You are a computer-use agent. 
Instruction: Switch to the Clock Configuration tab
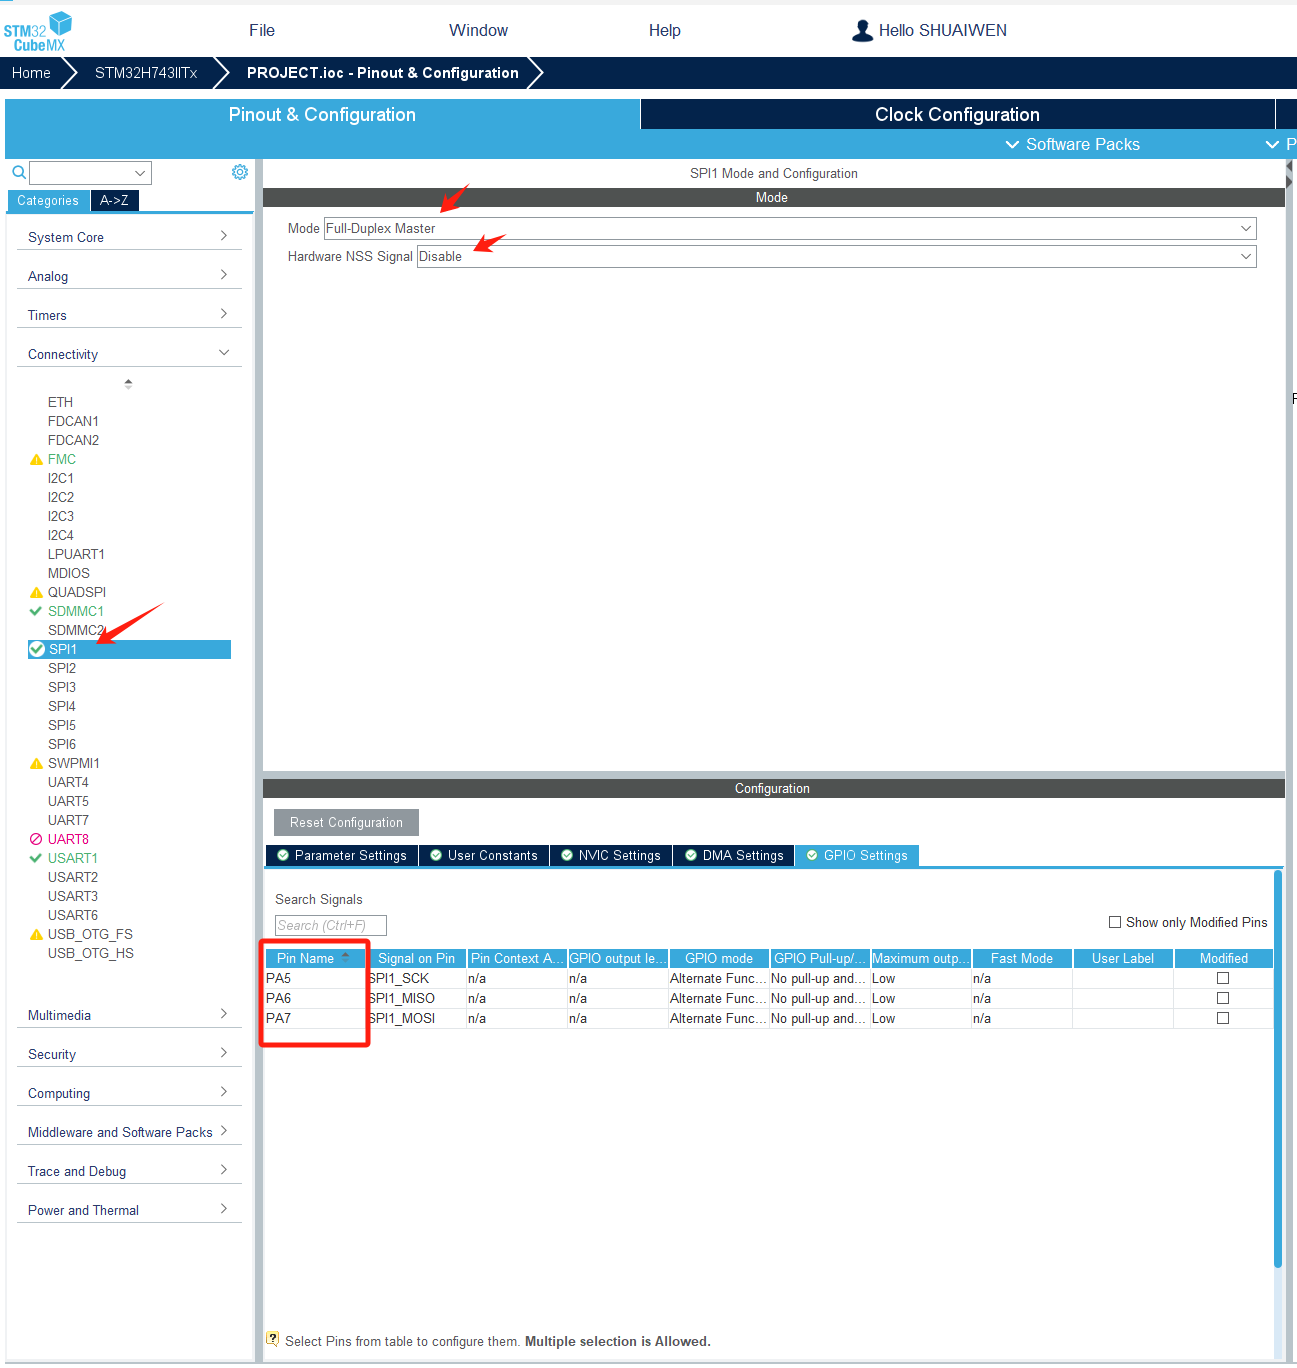957,114
